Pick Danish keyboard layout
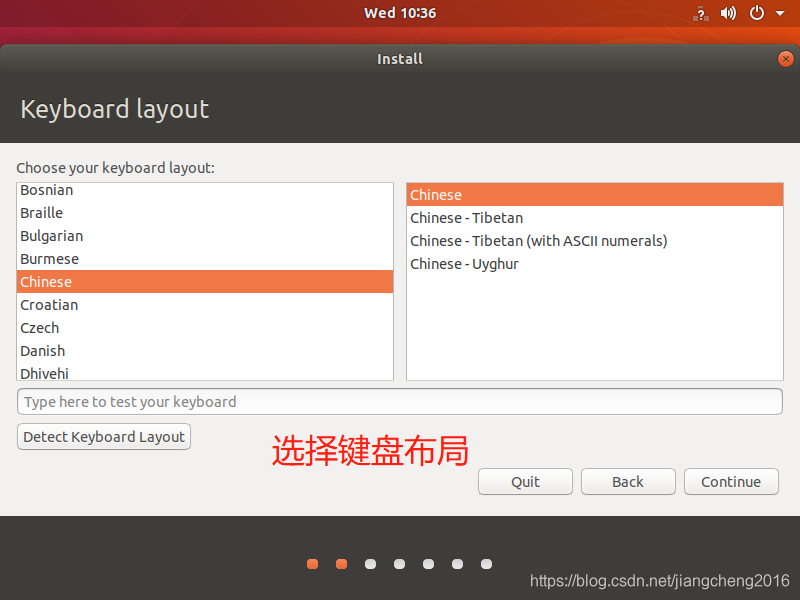Image resolution: width=800 pixels, height=600 pixels. click(205, 351)
